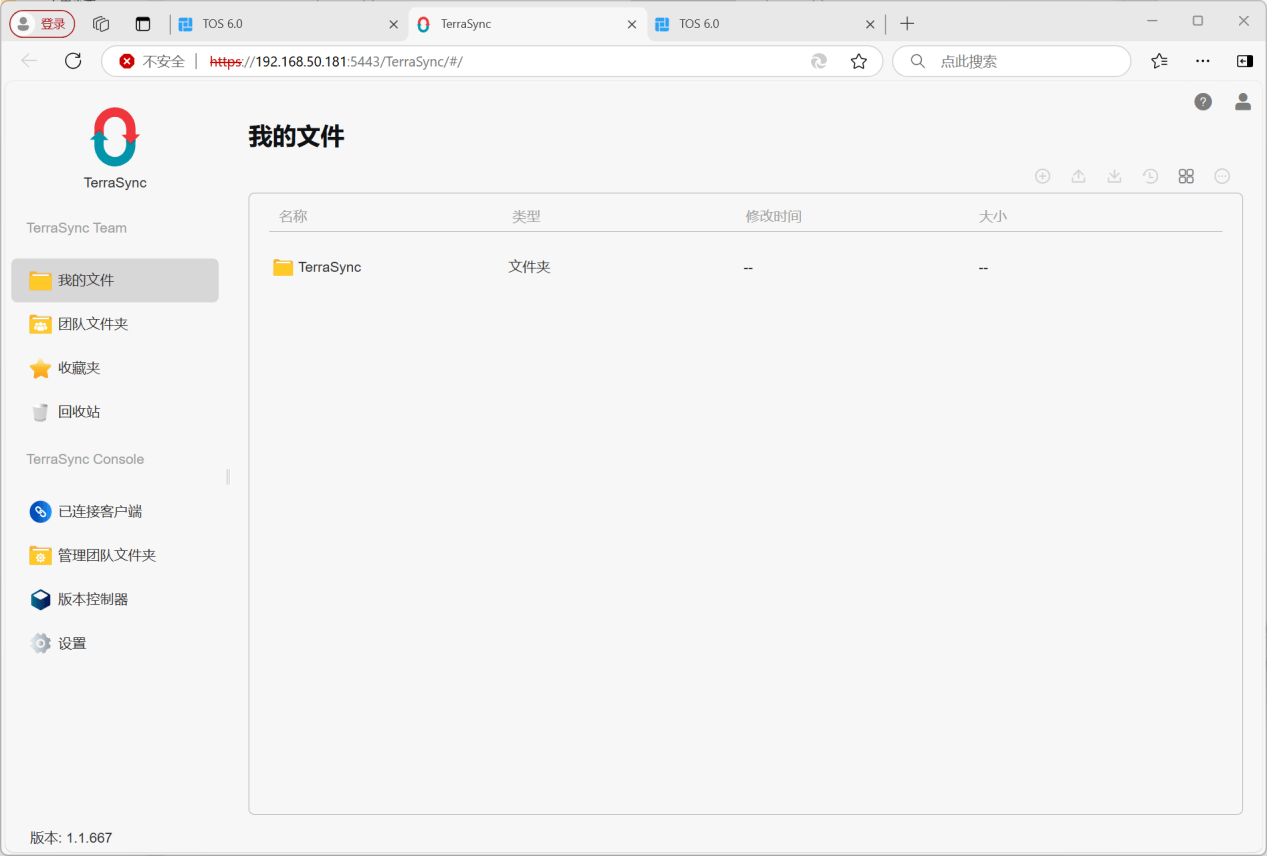
Task: Open 回收站 recycle bin
Action: pyautogui.click(x=115, y=412)
